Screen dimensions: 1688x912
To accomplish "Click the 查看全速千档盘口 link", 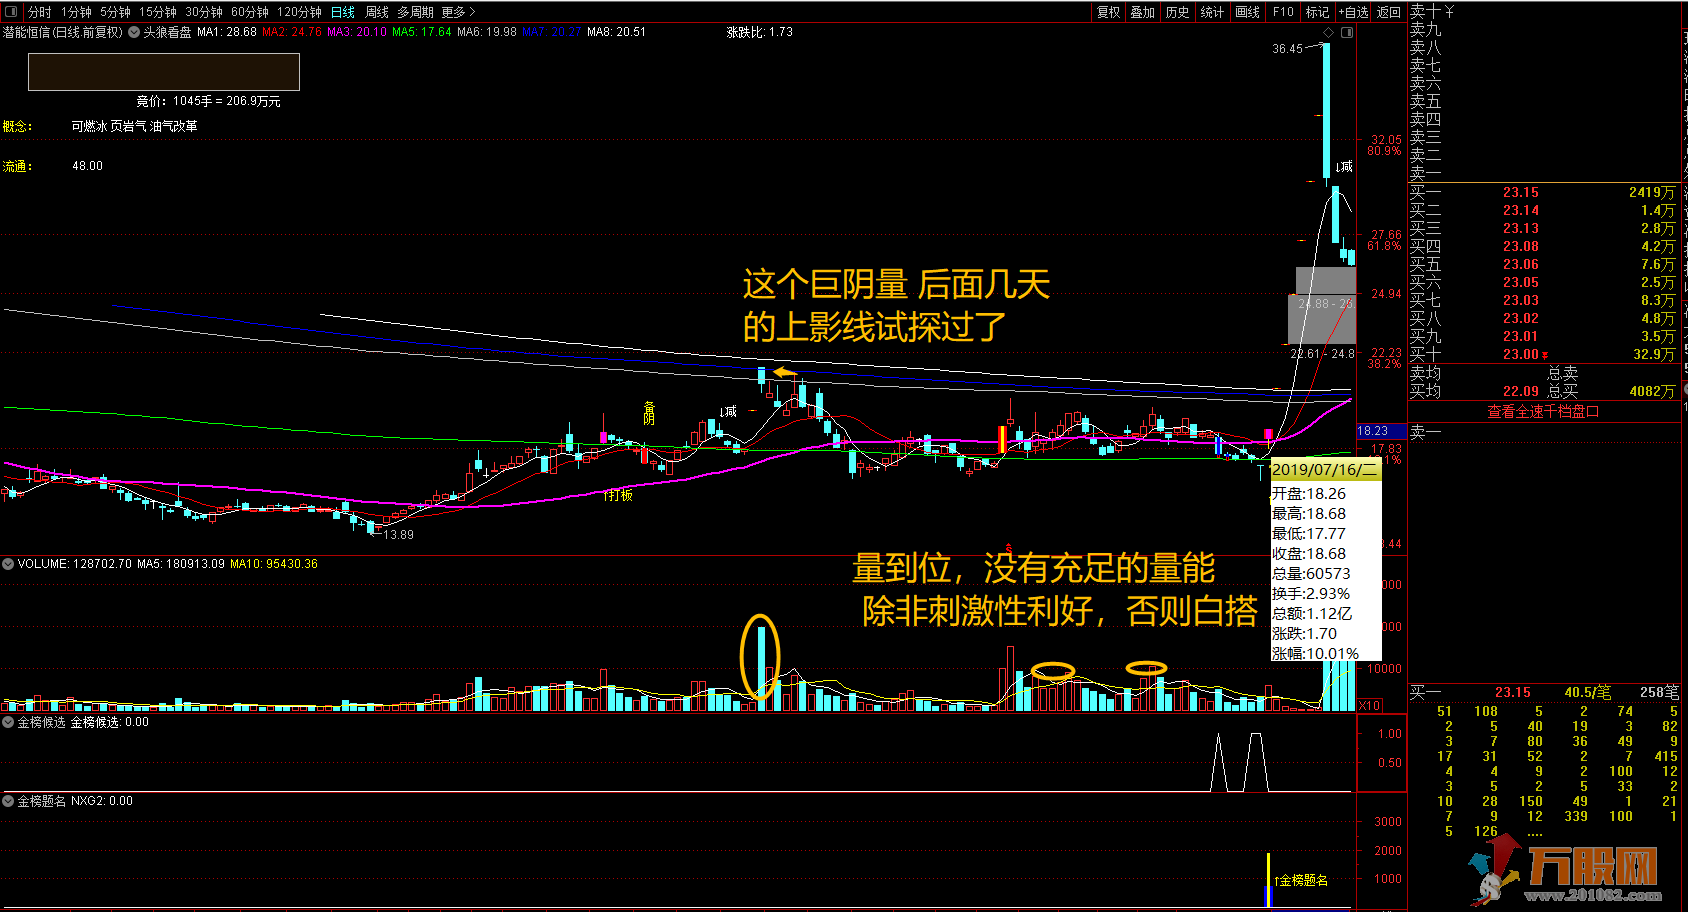I will [1542, 411].
